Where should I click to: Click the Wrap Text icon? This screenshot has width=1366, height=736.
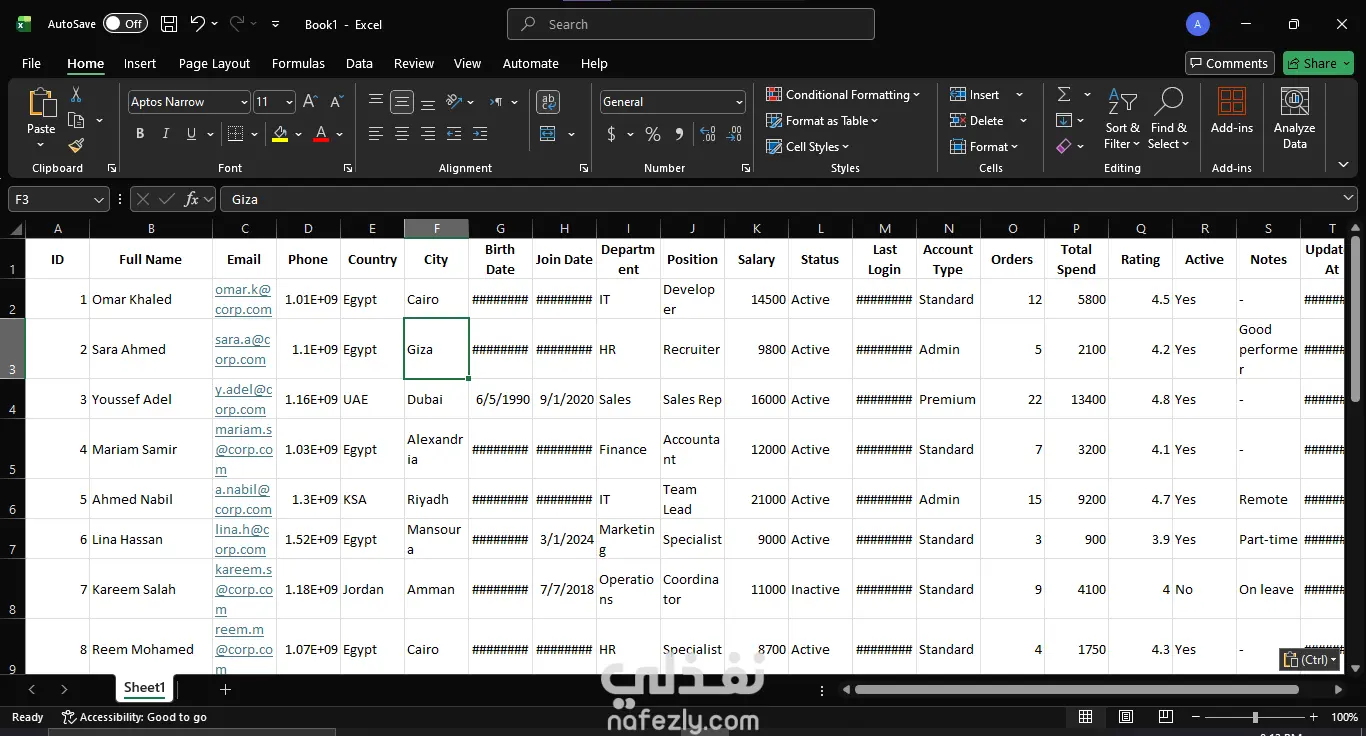click(x=548, y=102)
